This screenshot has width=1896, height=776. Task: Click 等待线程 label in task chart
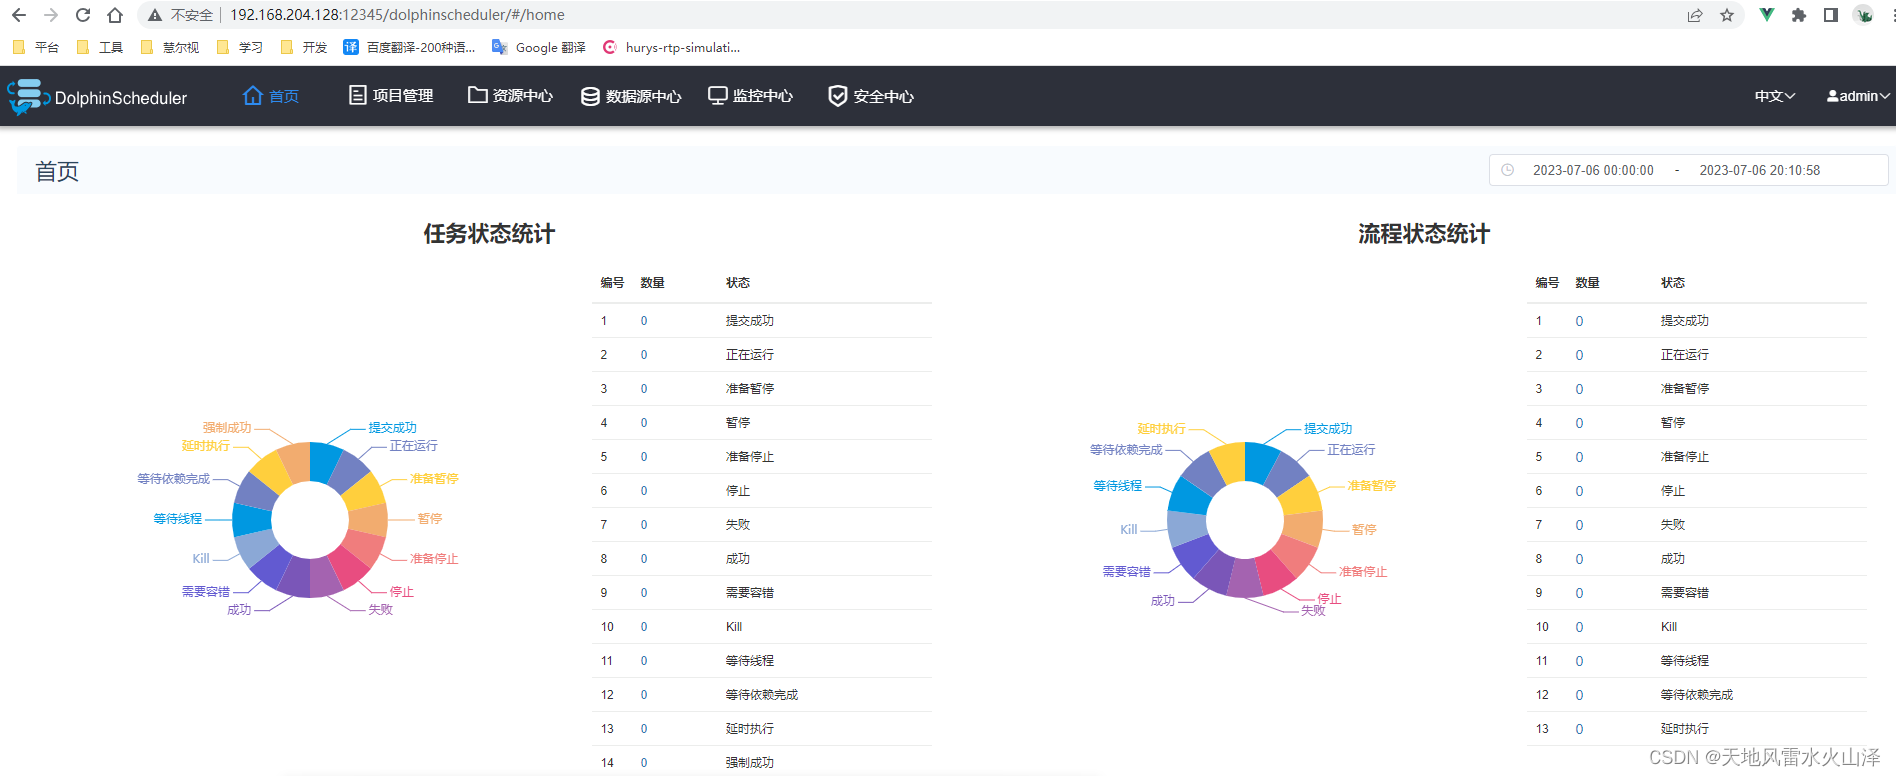[178, 519]
